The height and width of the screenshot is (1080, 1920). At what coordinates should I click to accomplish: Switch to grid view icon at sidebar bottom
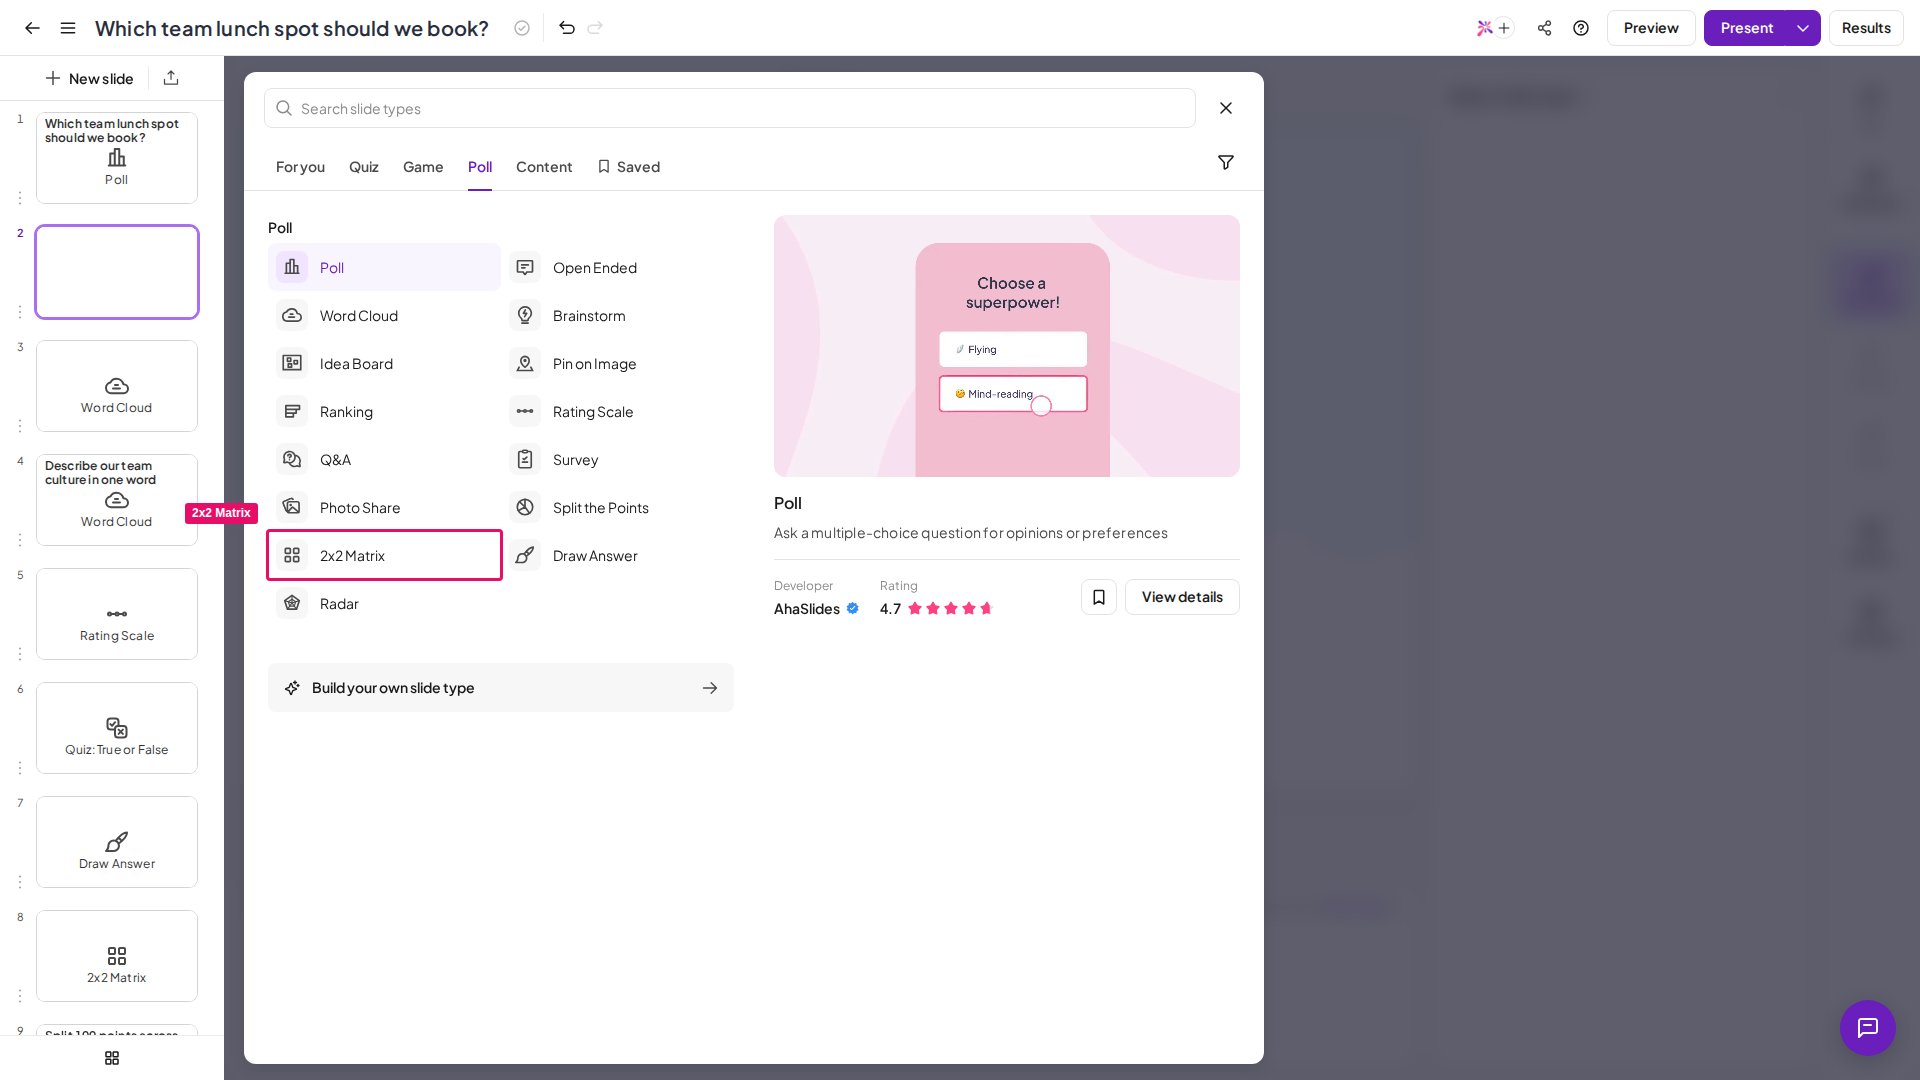click(x=112, y=1058)
